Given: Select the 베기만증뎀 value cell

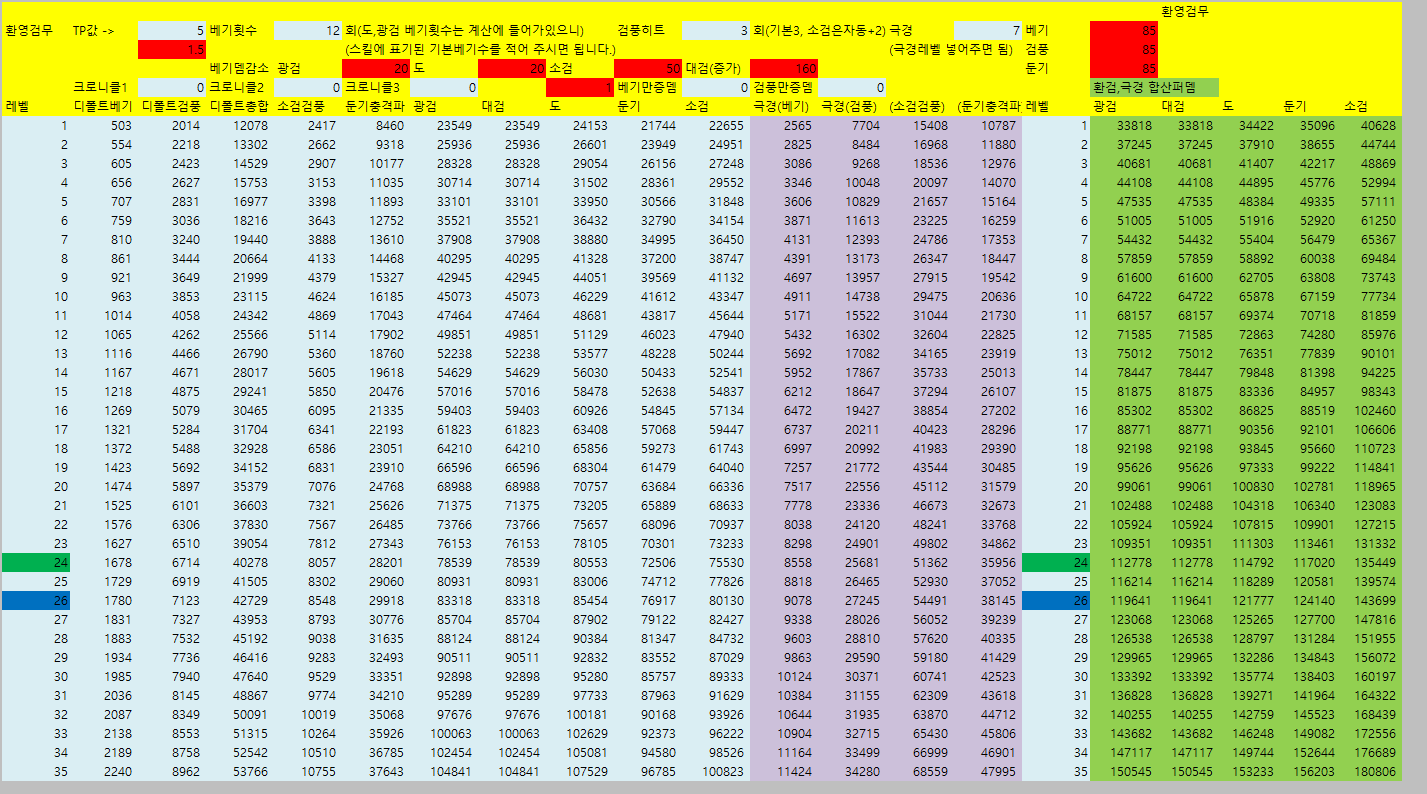Looking at the screenshot, I should [715, 87].
